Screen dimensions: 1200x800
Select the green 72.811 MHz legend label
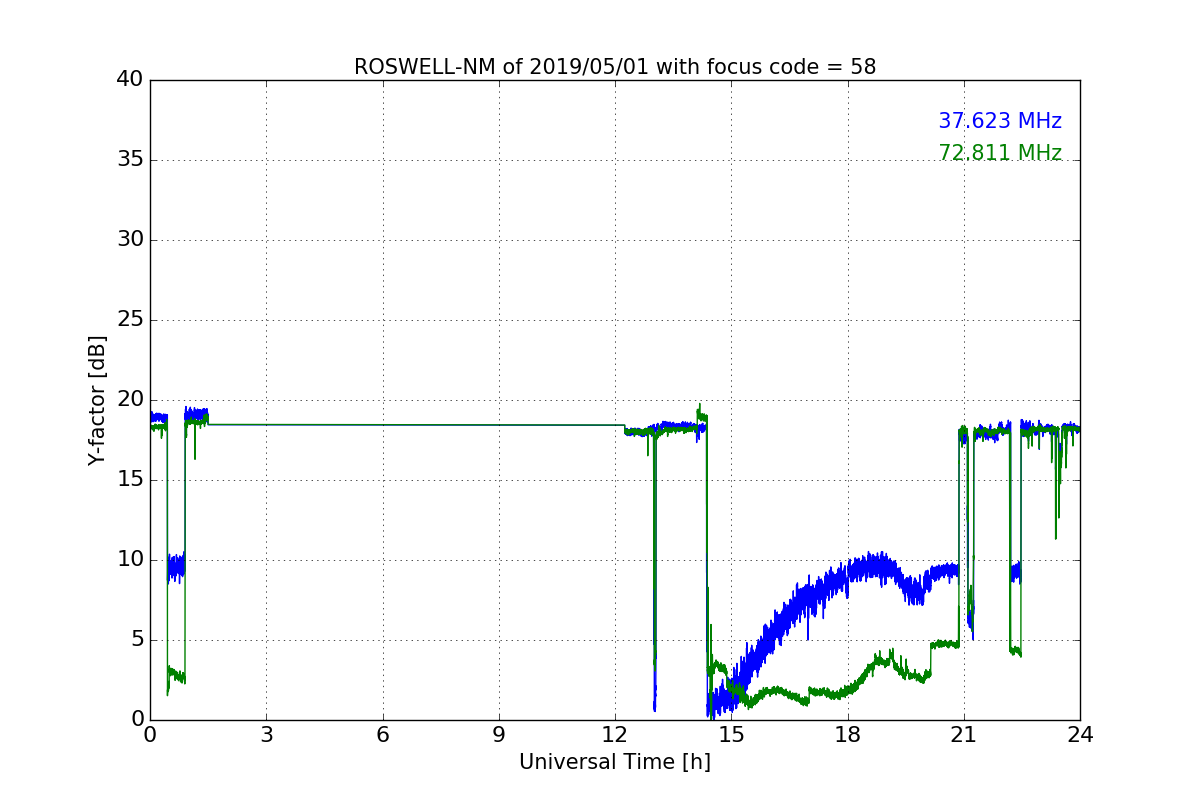[x=1000, y=153]
